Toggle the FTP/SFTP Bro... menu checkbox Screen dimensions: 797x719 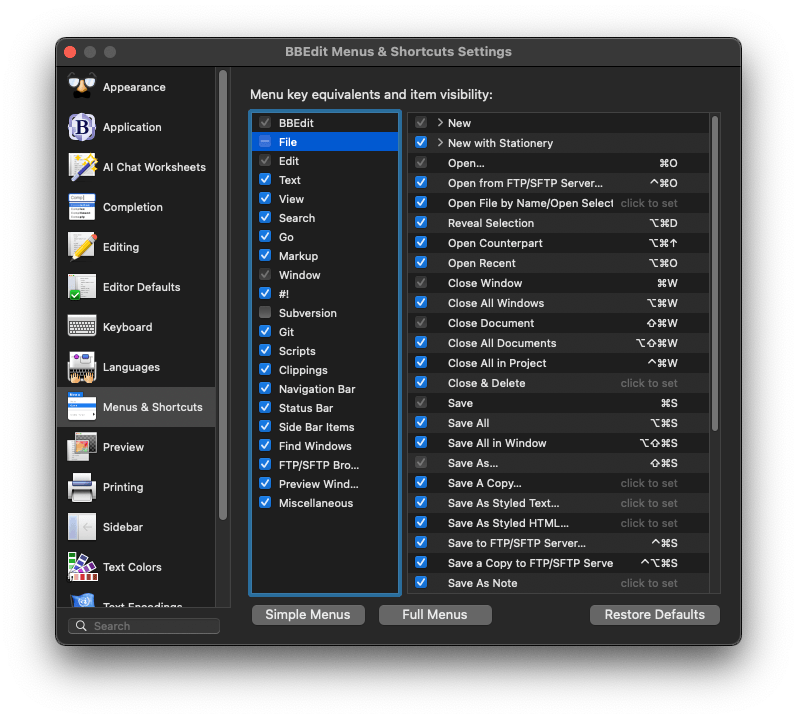(x=265, y=464)
